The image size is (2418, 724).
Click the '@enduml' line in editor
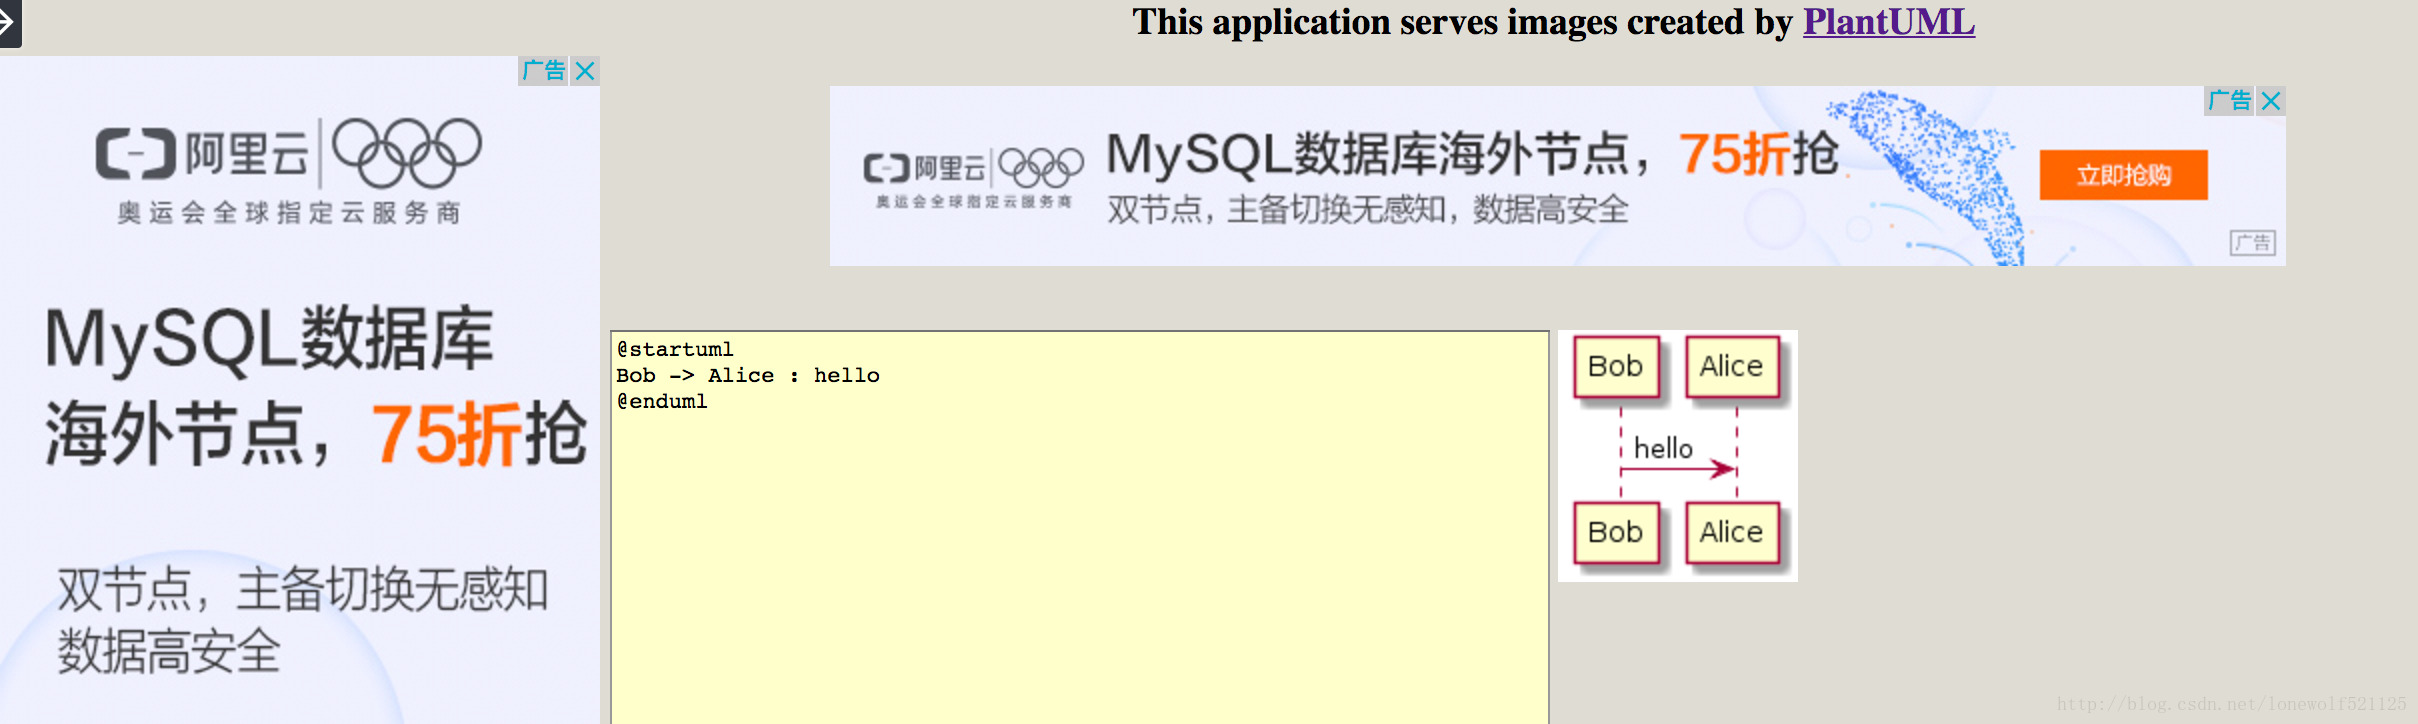pos(662,402)
